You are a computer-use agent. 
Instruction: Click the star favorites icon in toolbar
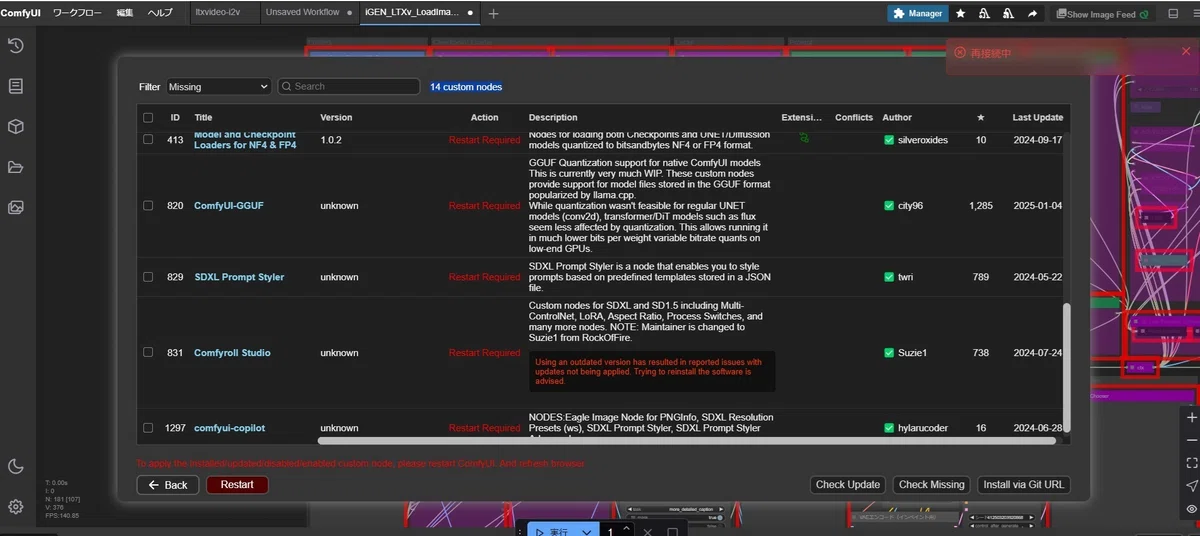(961, 14)
